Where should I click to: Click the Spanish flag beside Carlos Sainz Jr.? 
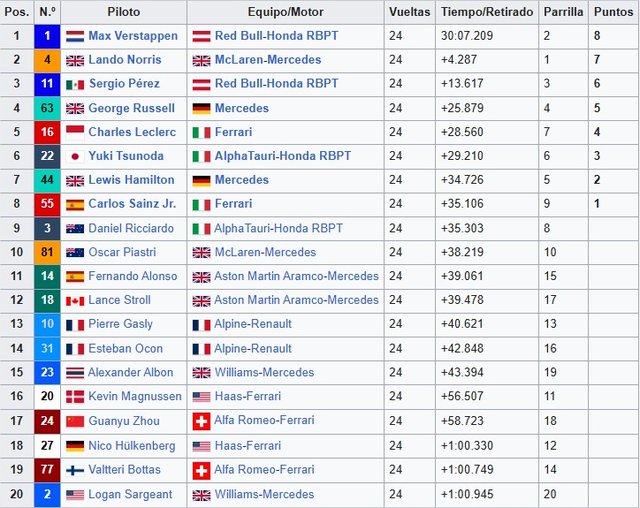click(x=75, y=204)
